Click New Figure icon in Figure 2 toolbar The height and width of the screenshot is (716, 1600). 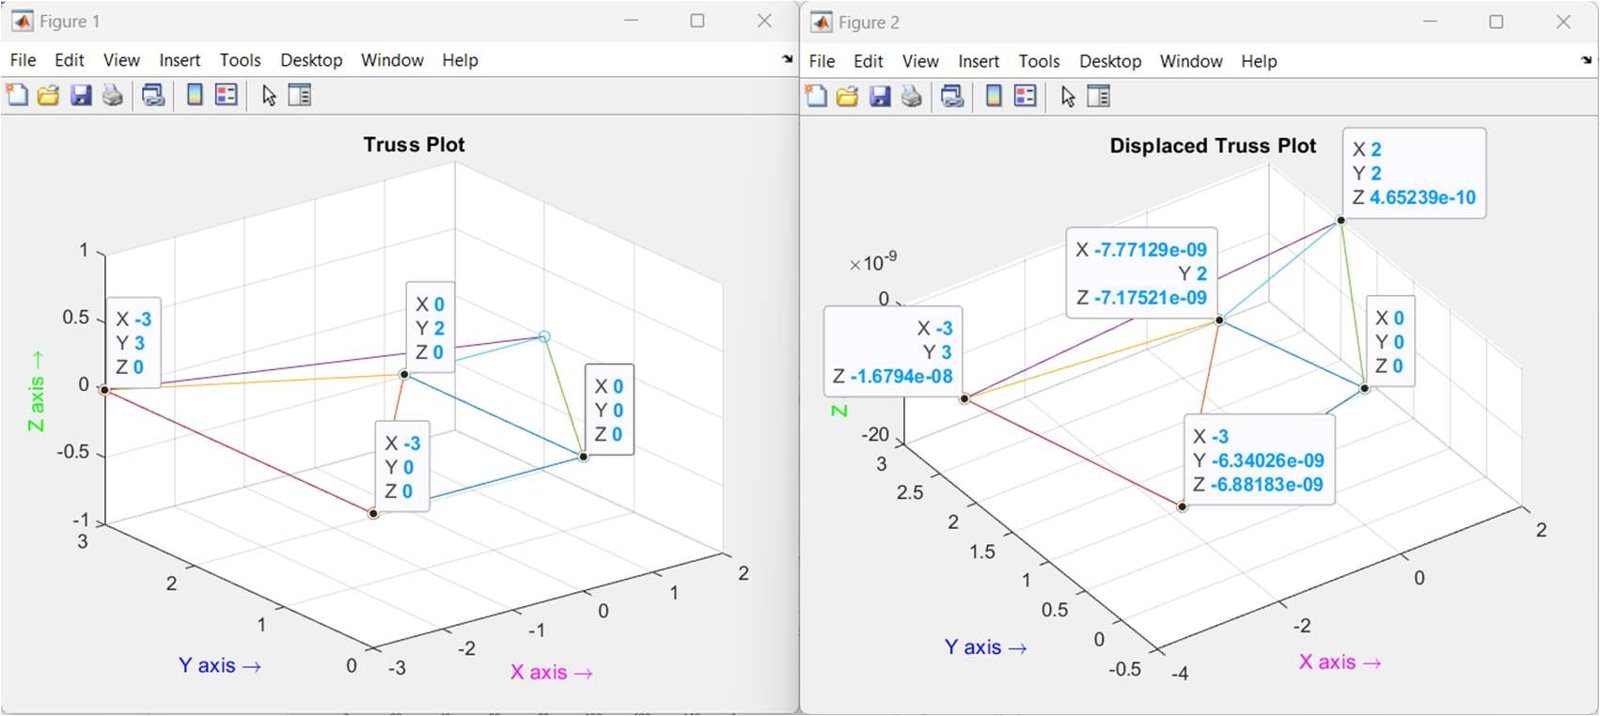click(x=816, y=96)
